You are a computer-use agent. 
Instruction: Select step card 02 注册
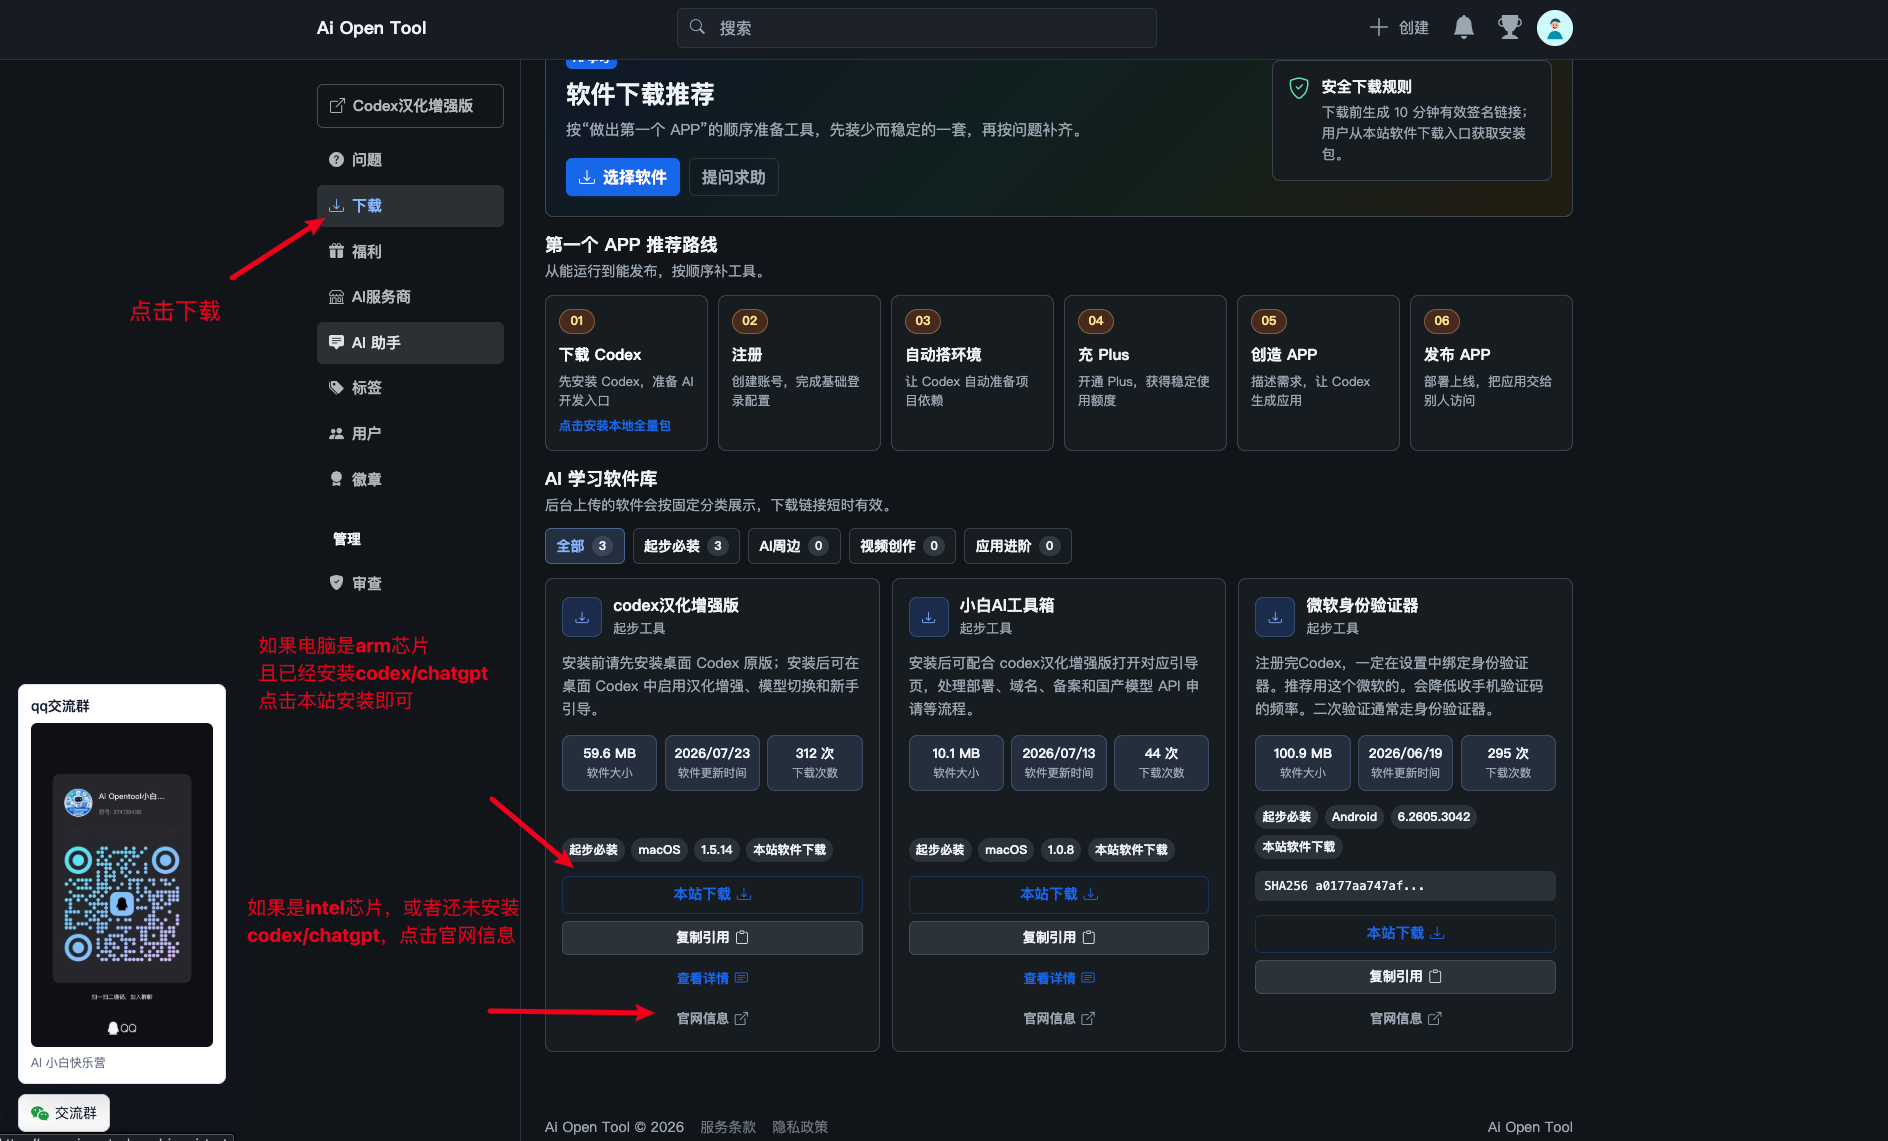(799, 373)
